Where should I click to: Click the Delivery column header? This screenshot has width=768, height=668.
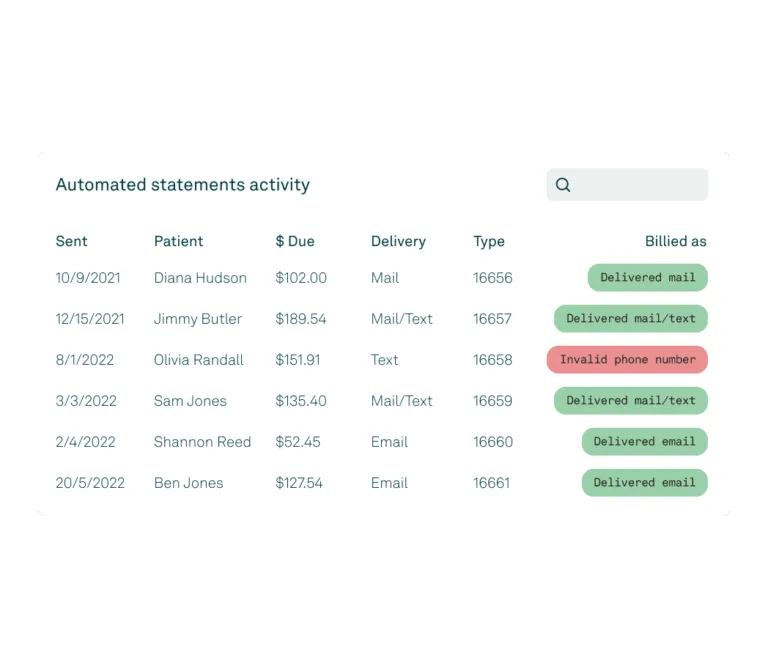pyautogui.click(x=398, y=241)
